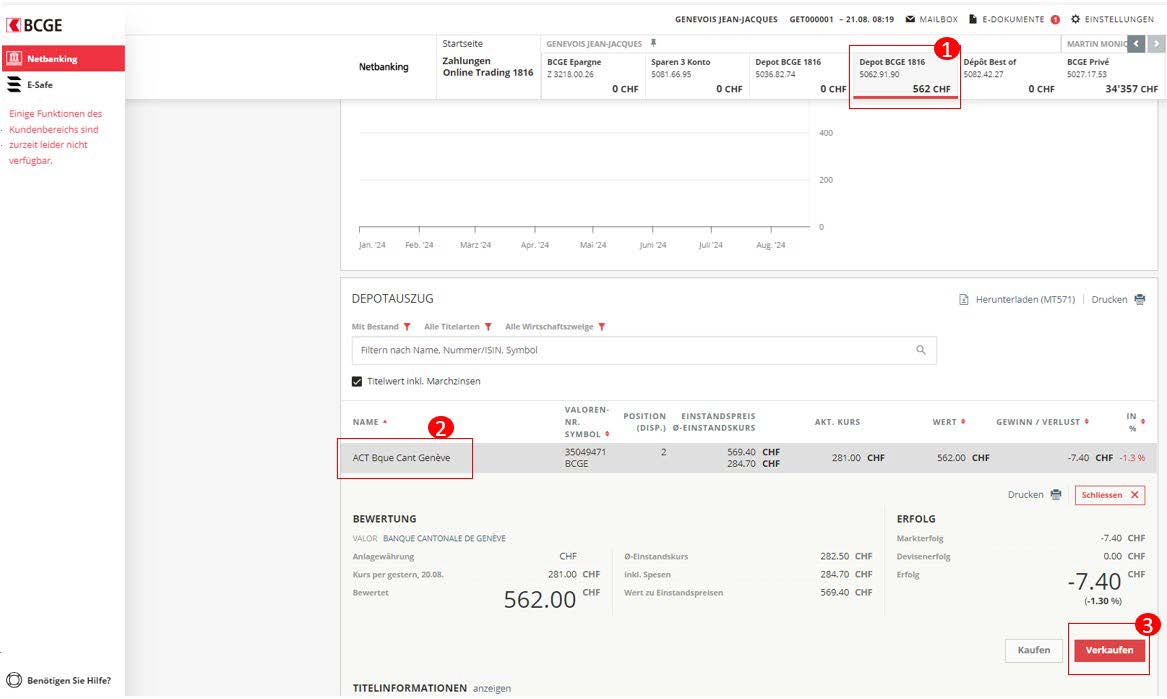Open the Netbanking sidebar item
Image resolution: width=1167 pixels, height=699 pixels.
pyautogui.click(x=63, y=58)
